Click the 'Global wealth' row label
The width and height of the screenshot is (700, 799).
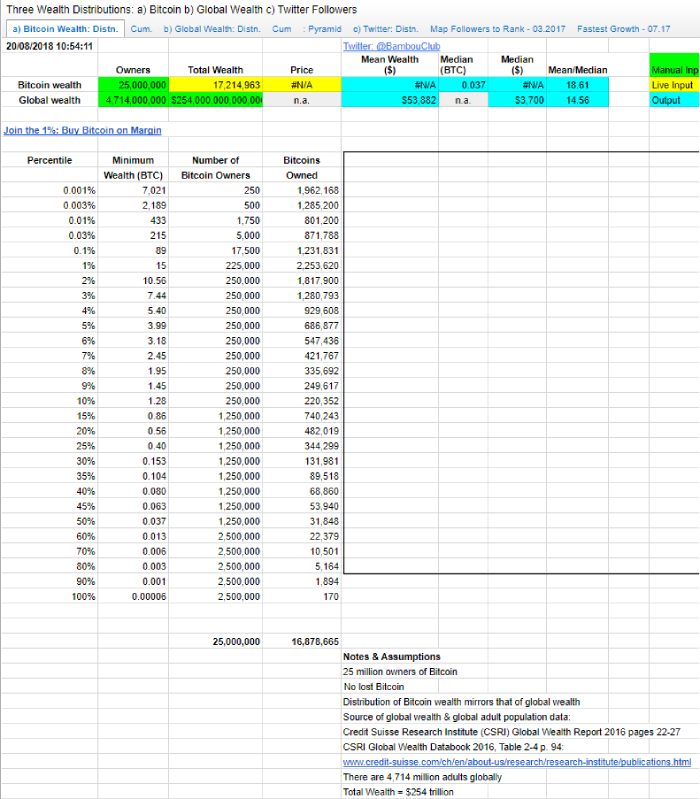click(49, 100)
